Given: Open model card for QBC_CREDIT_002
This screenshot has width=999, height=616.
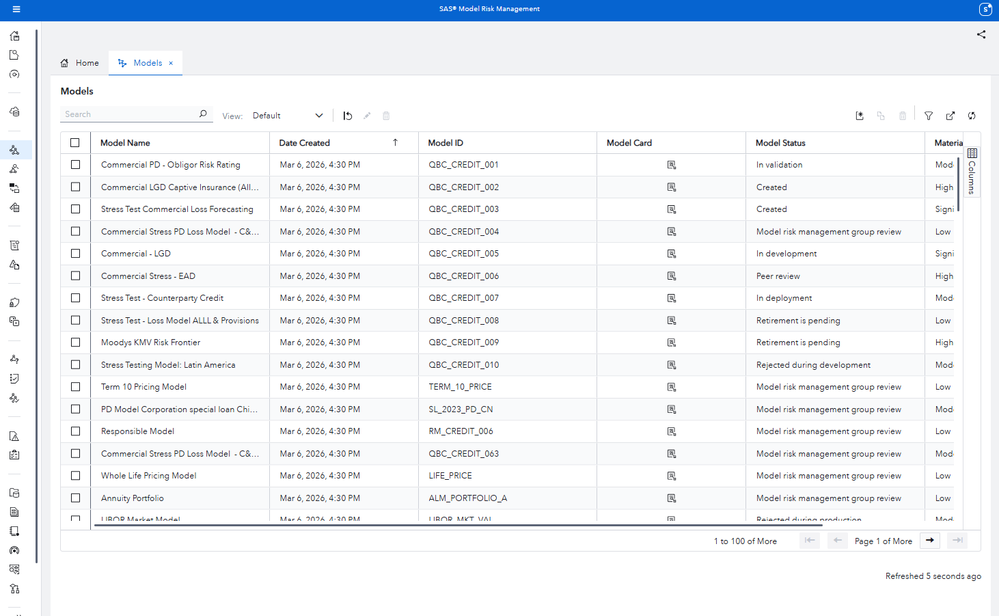Looking at the screenshot, I should tap(671, 187).
